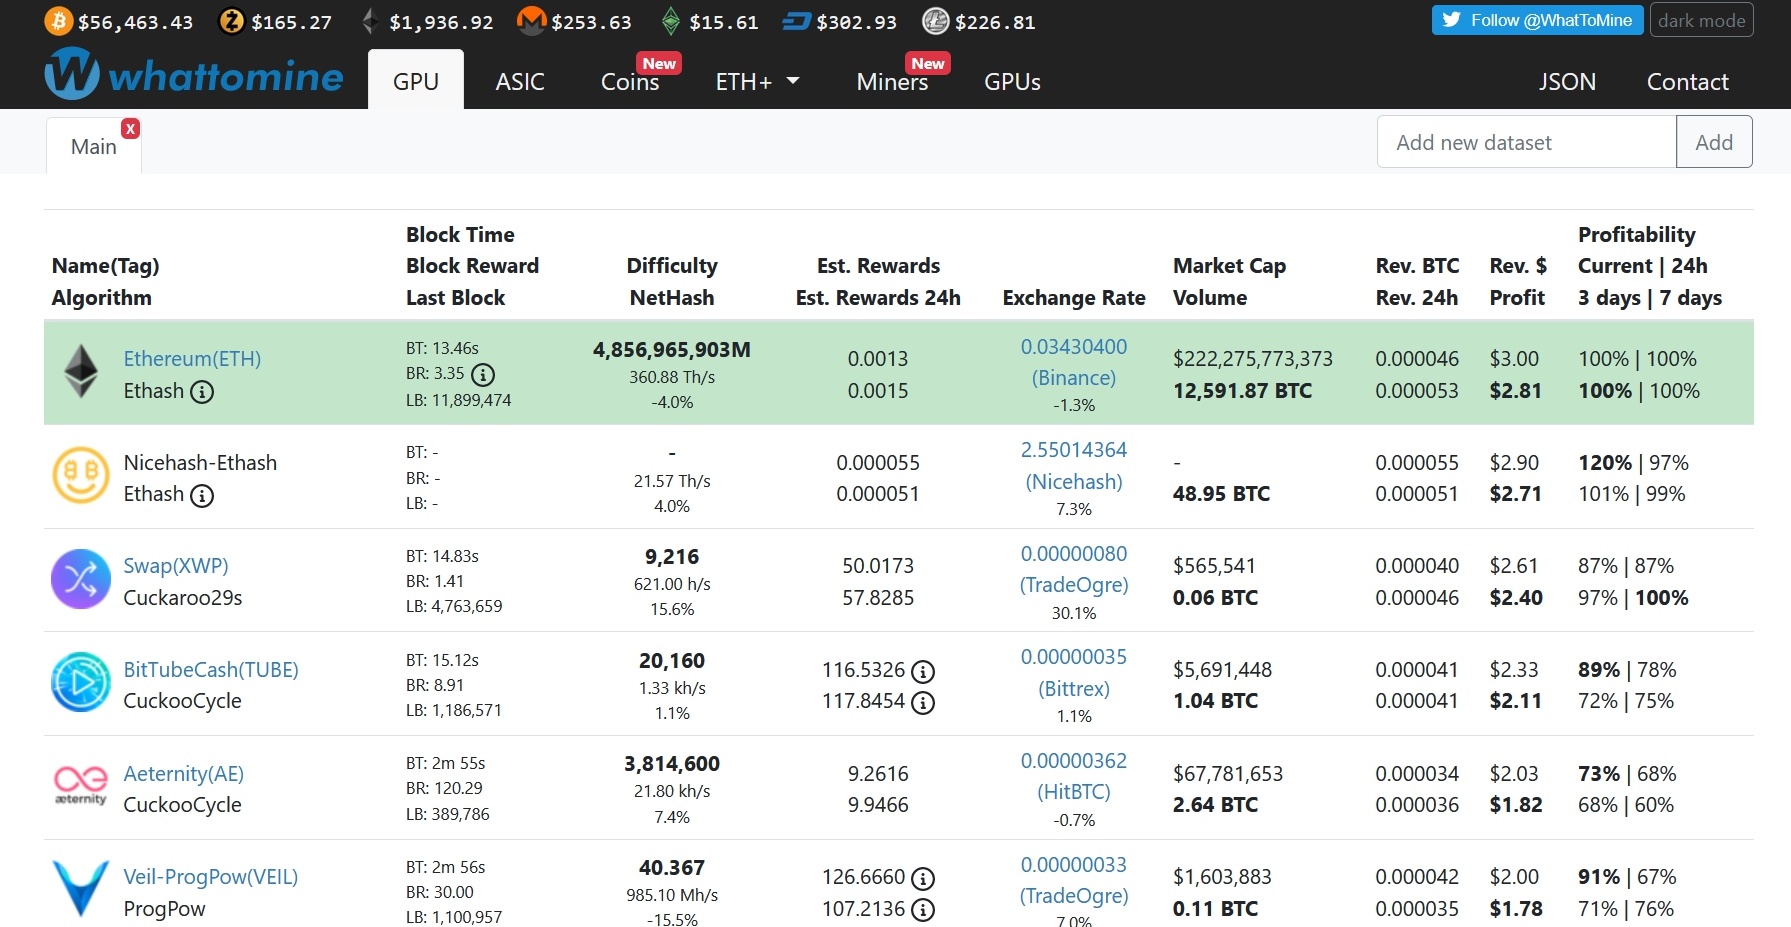Viewport: 1791px width, 927px height.
Task: Click the Aeternity coin logo
Action: tap(81, 786)
